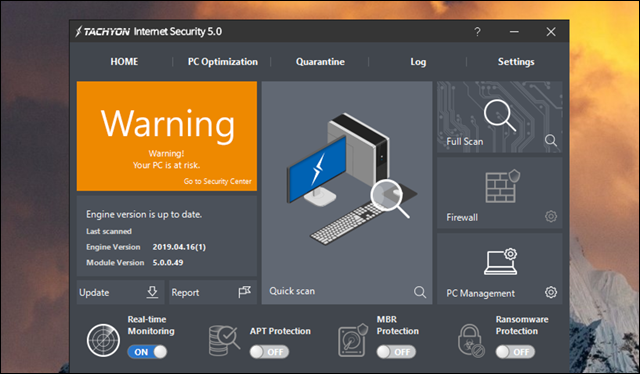This screenshot has width=640, height=374.
Task: Close the Tachyon Internet Security window
Action: pyautogui.click(x=551, y=31)
